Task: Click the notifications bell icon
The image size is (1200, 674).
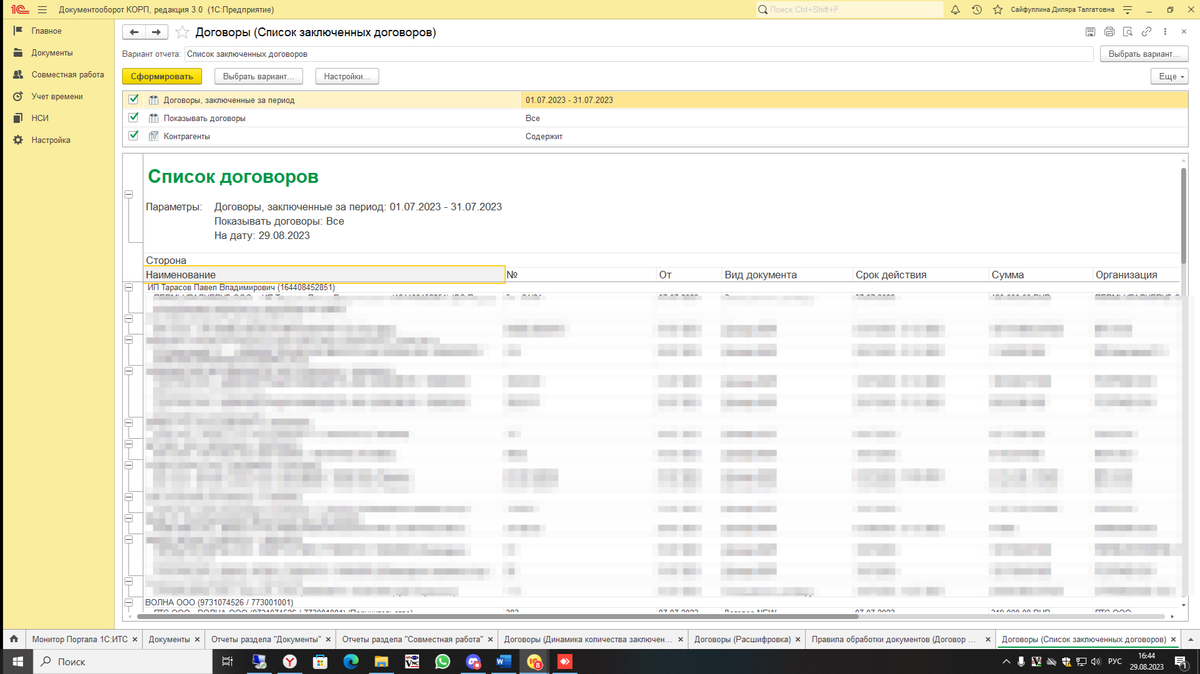Action: click(x=955, y=10)
